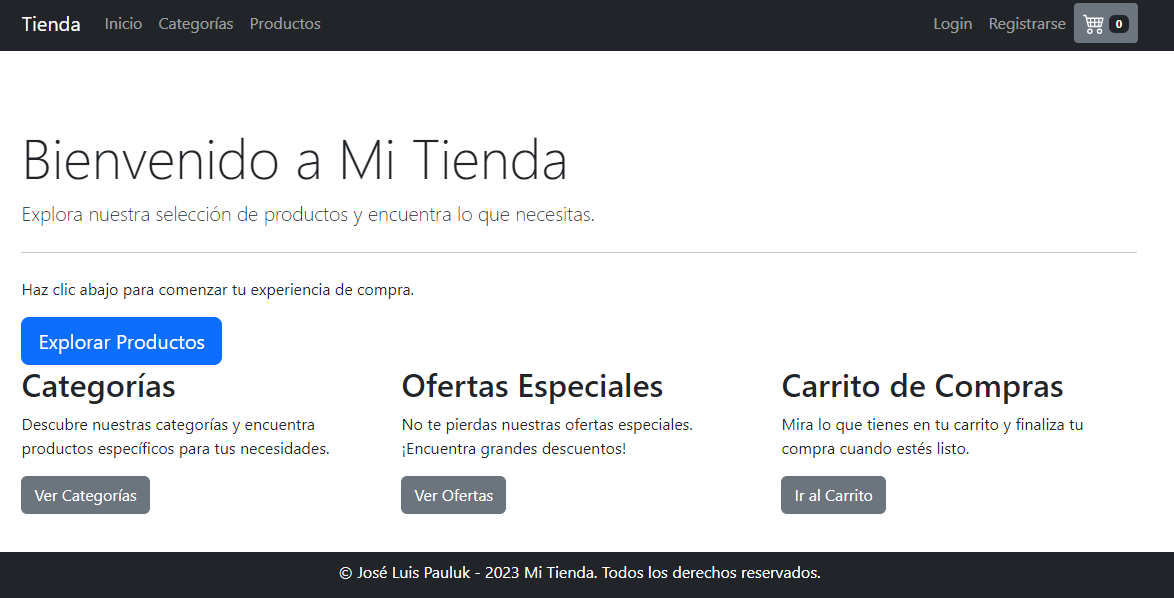Click the Ver Categorías button
This screenshot has width=1174, height=598.
(85, 495)
